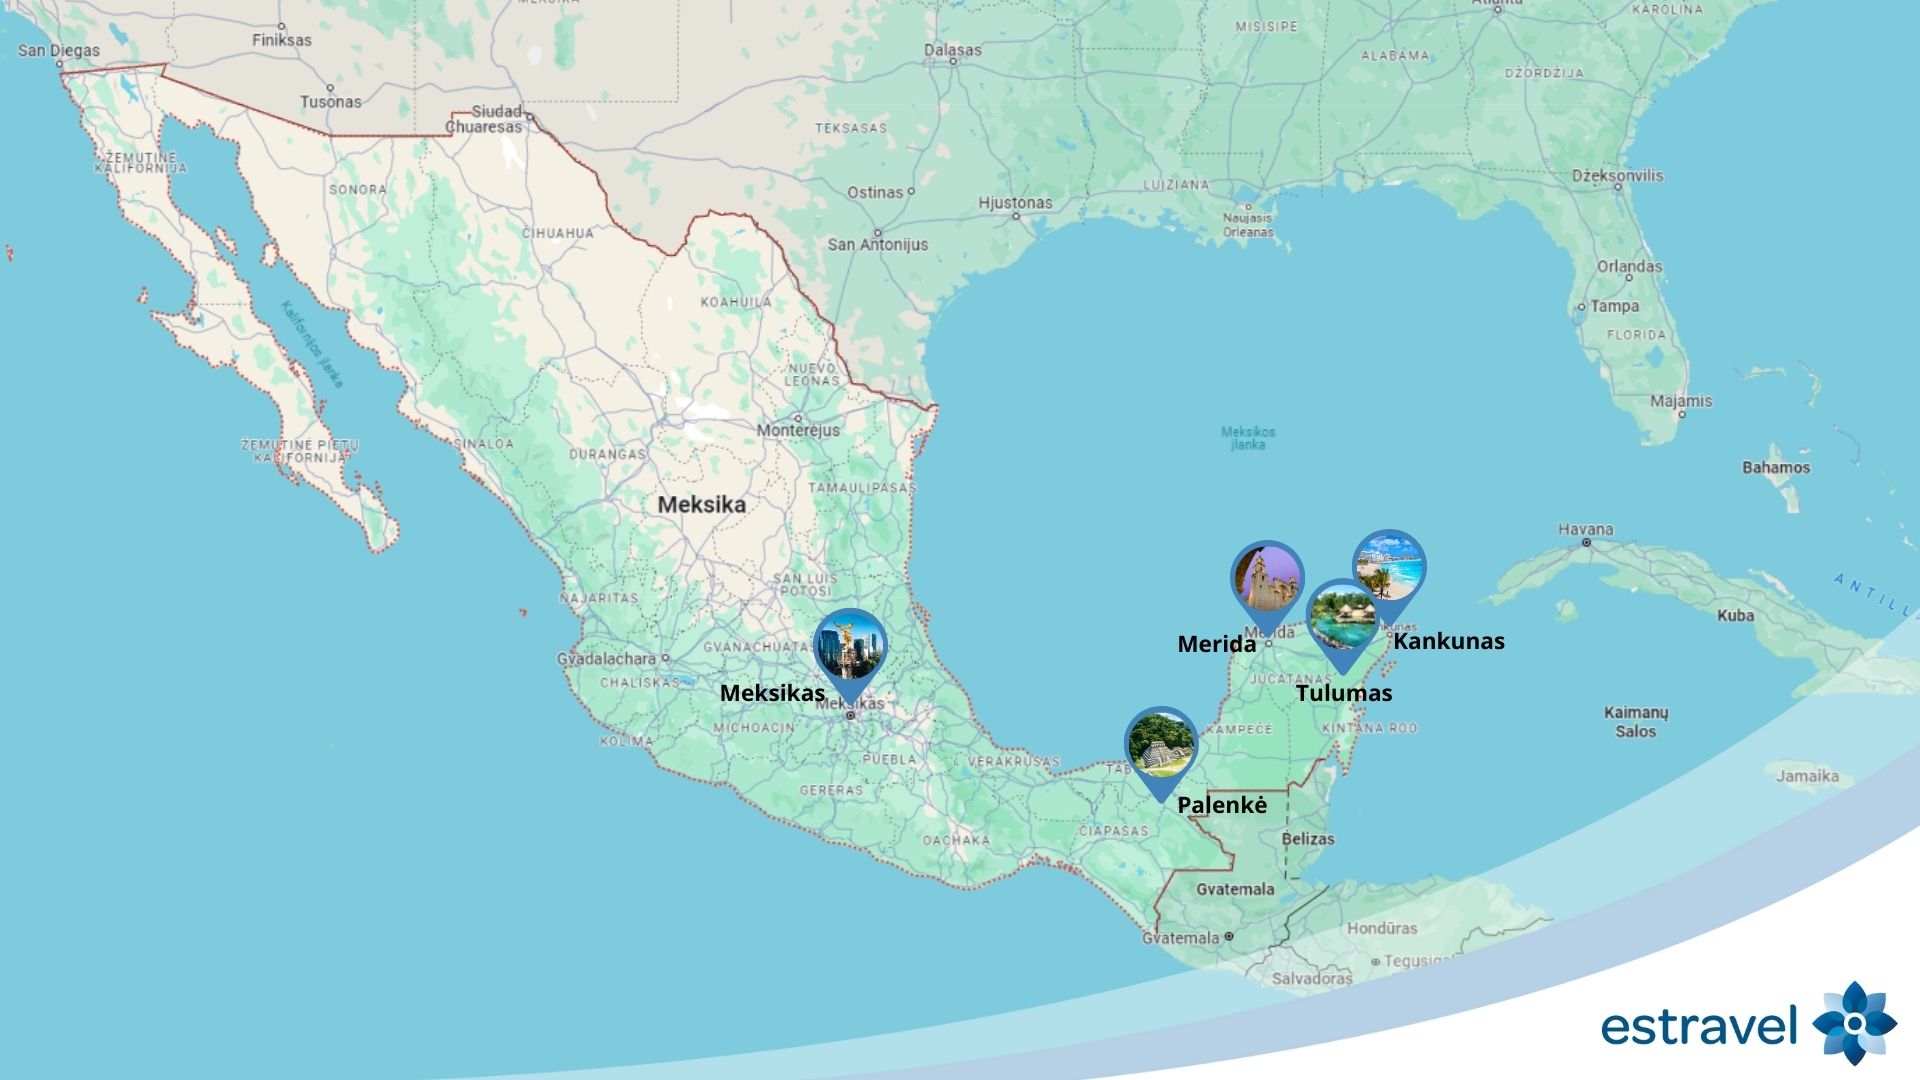This screenshot has width=1920, height=1080.
Task: Click the bold Palenkė label
Action: click(x=1222, y=805)
